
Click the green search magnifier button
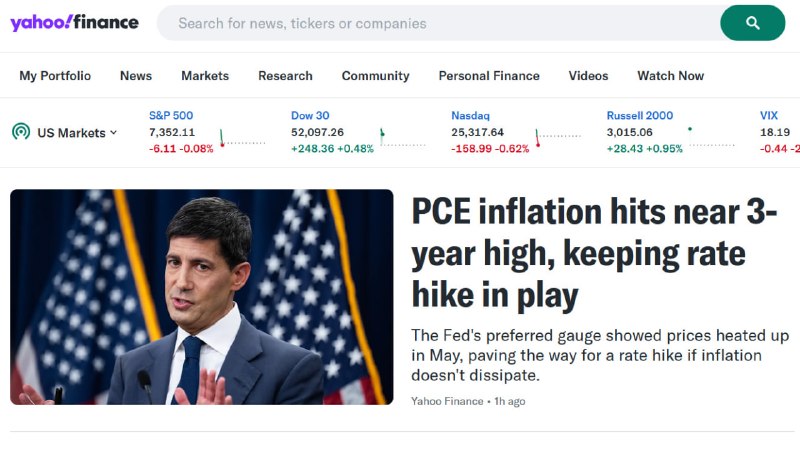click(x=753, y=23)
